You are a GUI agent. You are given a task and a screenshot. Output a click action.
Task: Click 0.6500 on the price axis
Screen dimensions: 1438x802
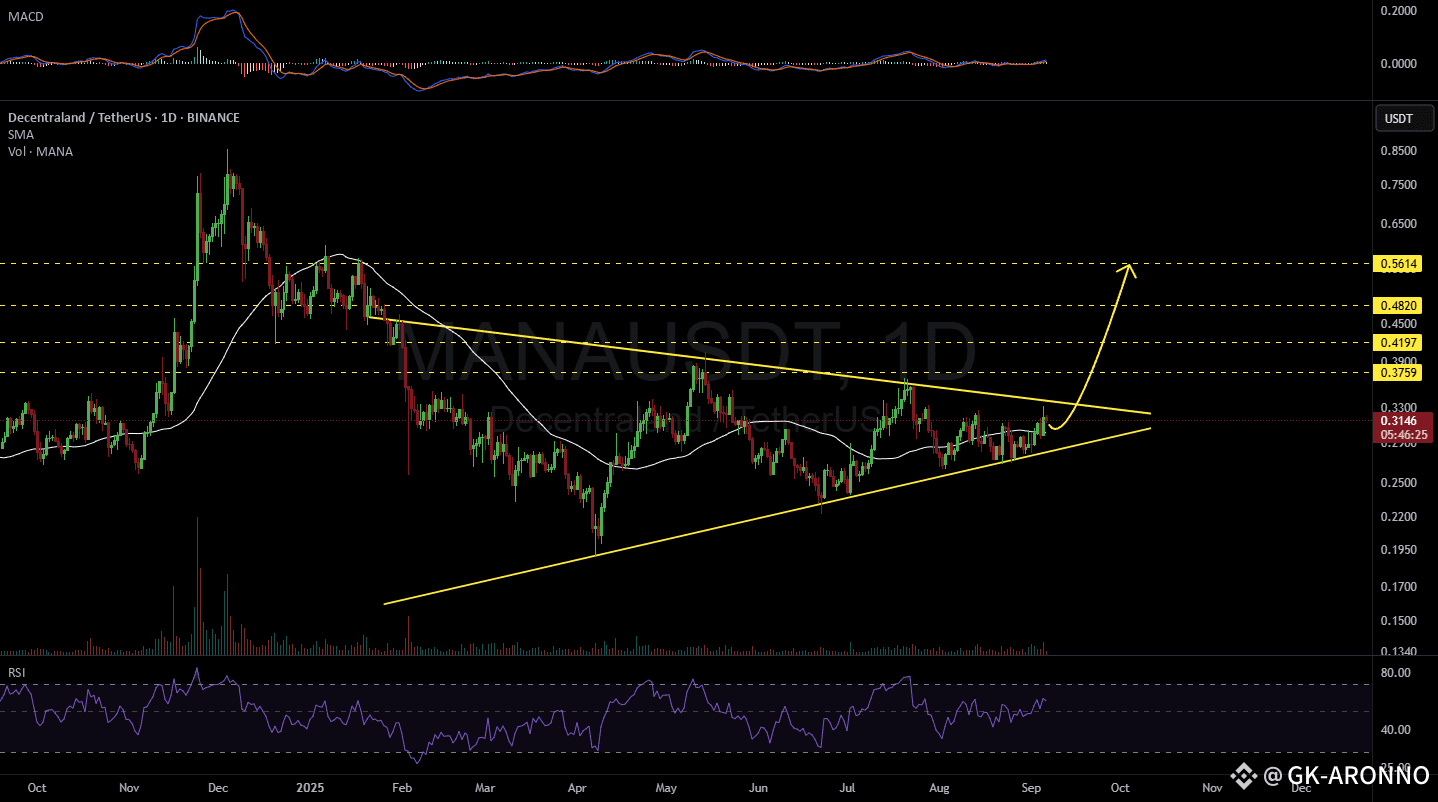tap(1399, 224)
